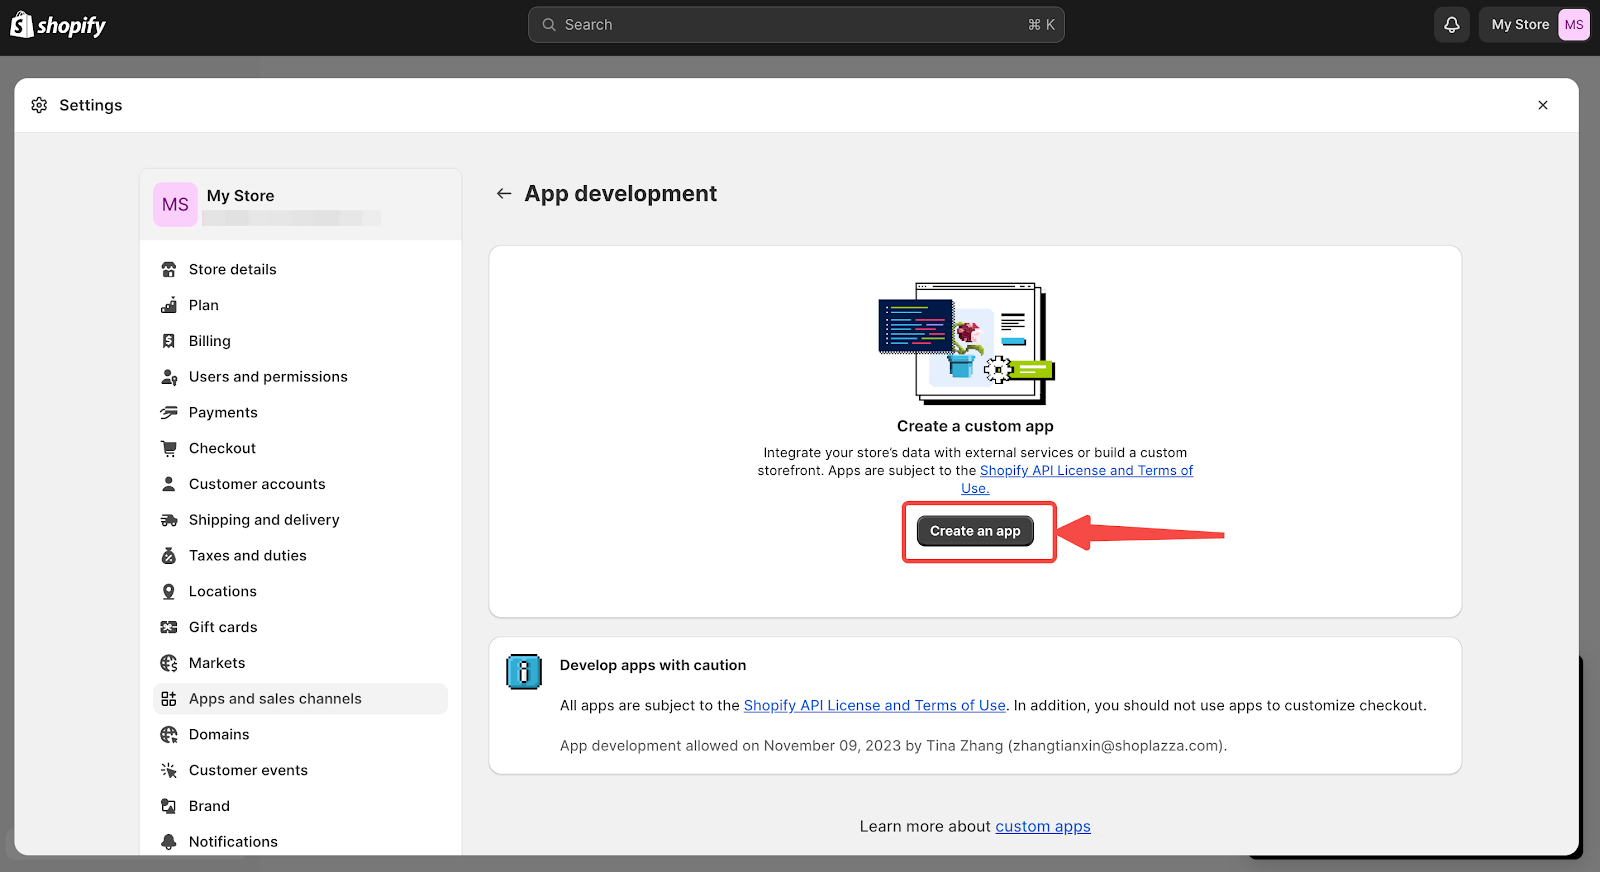Click the Shopify logo
Screen dimensions: 1600x872
click(x=58, y=25)
